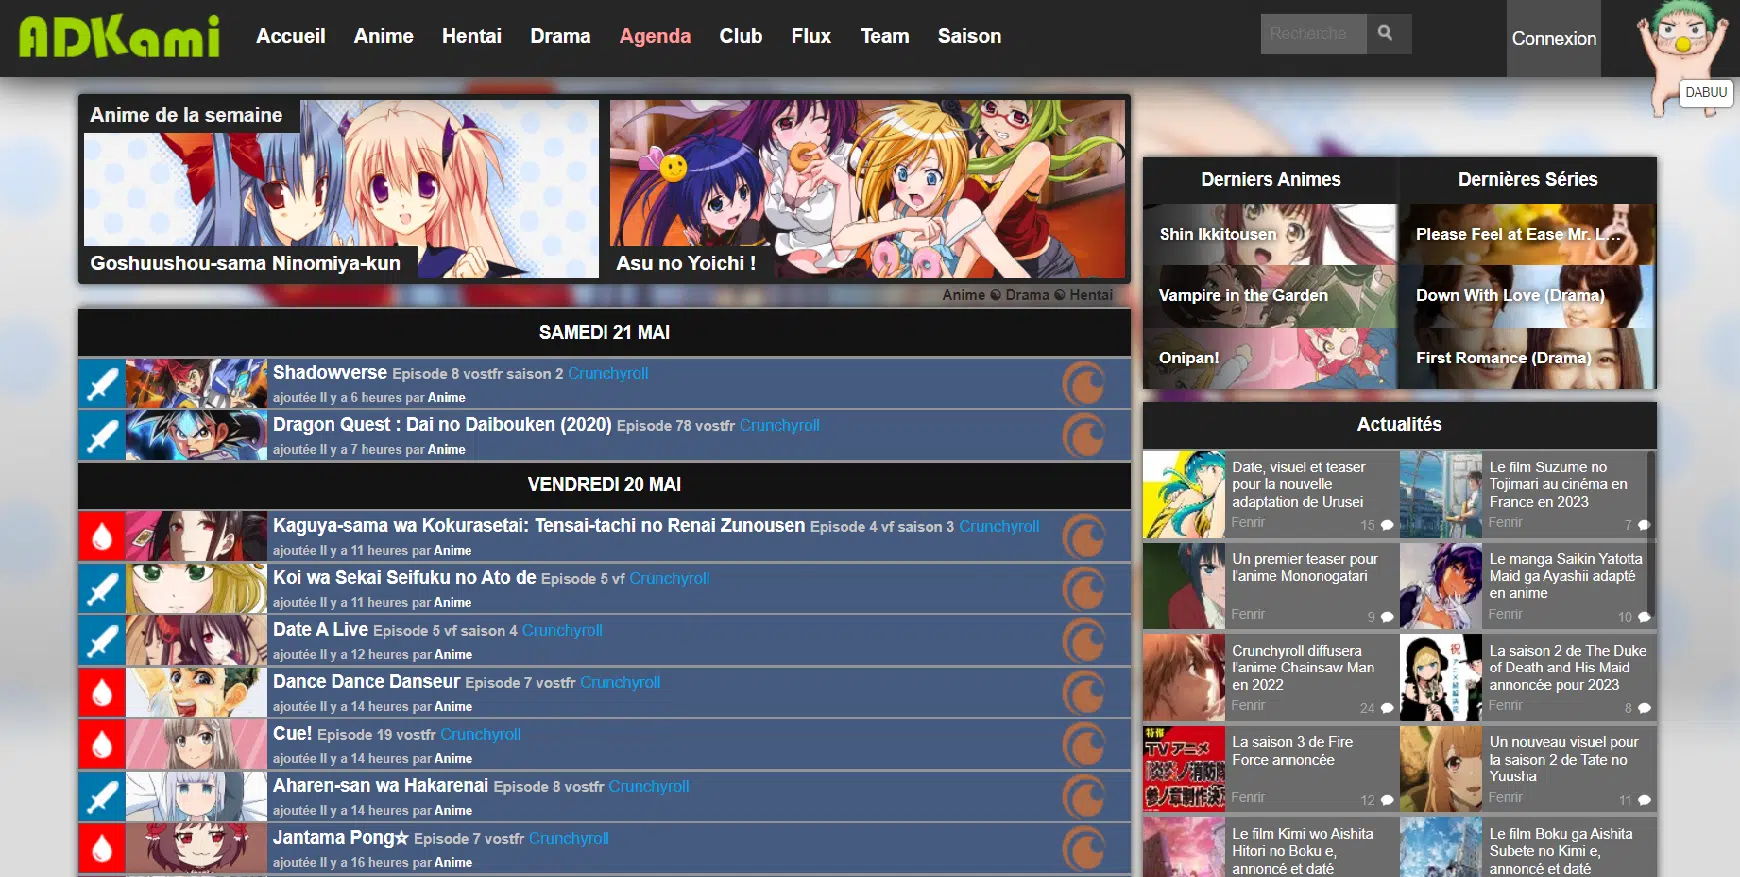Image resolution: width=1740 pixels, height=877 pixels.
Task: Open Aharen-san wa Hakarenai title
Action: [x=380, y=785]
